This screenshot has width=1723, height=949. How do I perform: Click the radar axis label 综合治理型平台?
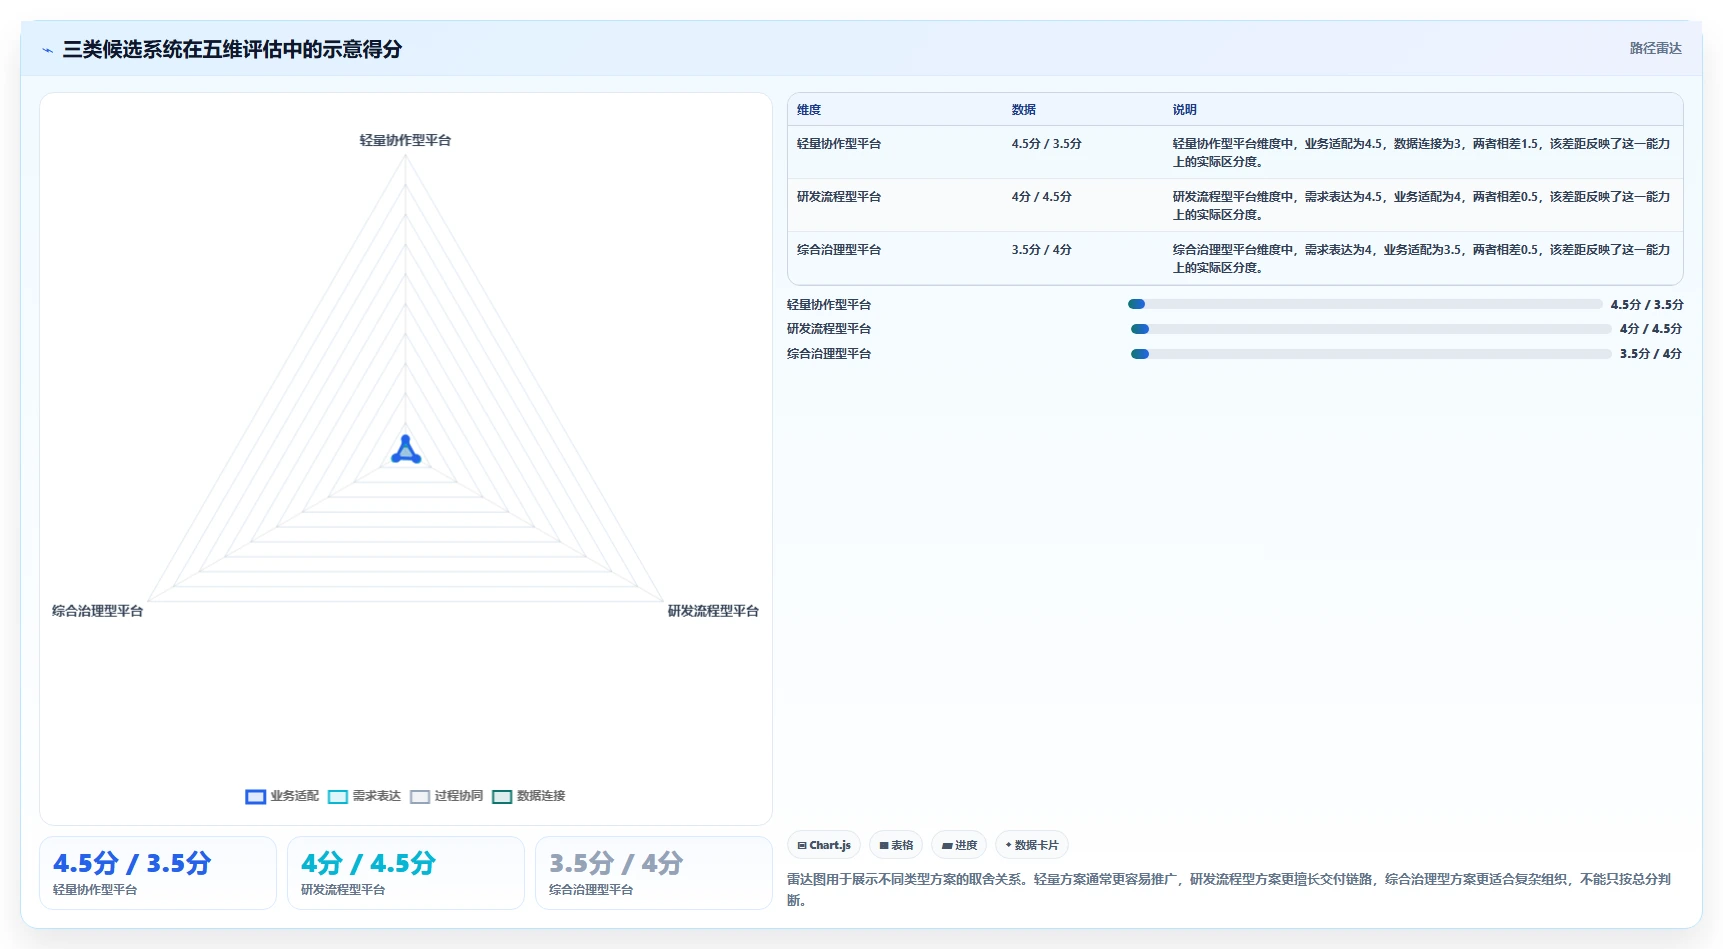(98, 611)
